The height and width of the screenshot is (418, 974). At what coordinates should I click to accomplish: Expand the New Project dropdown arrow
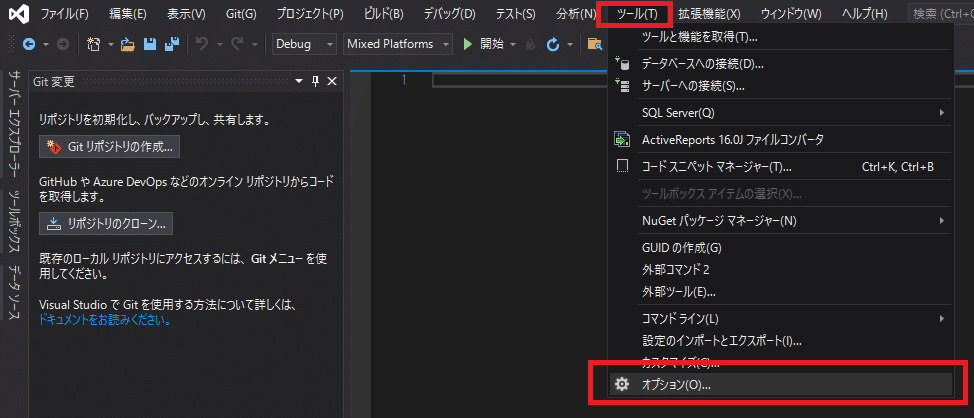click(111, 44)
